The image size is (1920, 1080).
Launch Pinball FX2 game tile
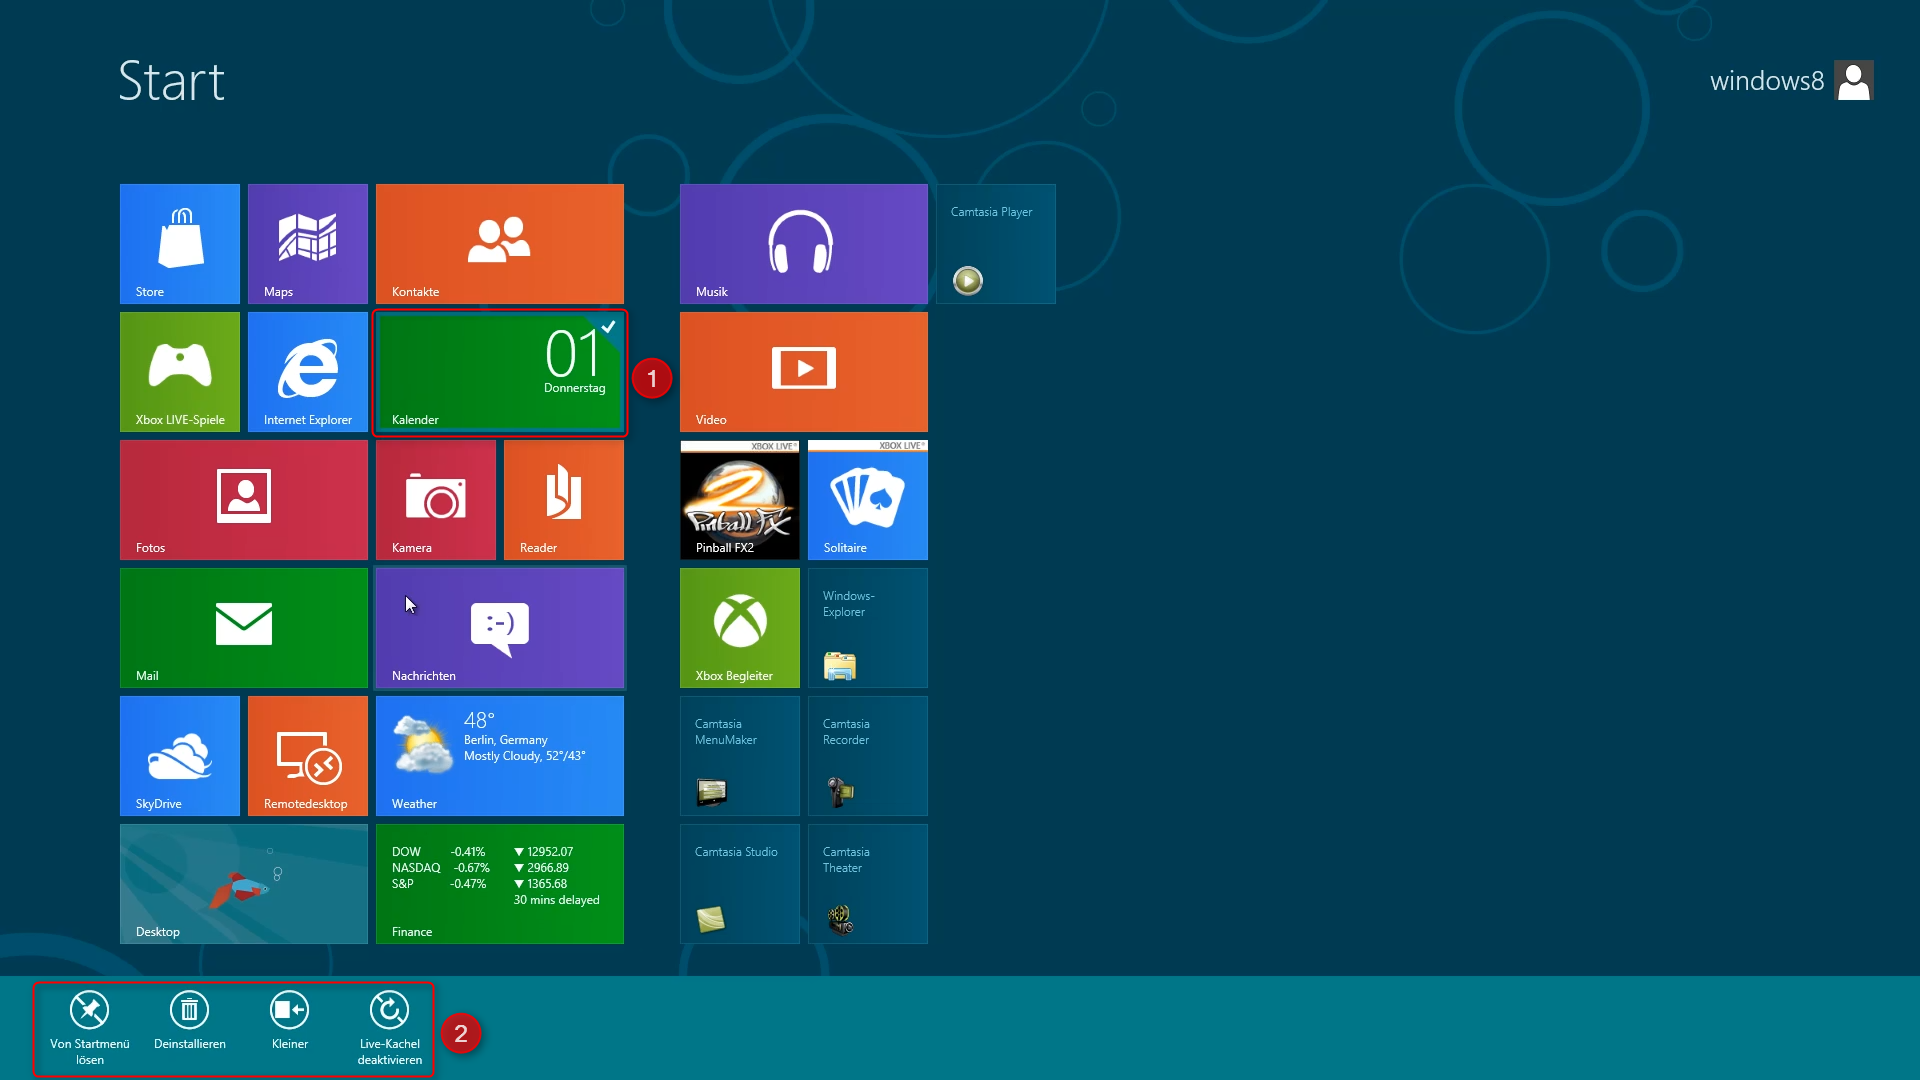click(740, 500)
